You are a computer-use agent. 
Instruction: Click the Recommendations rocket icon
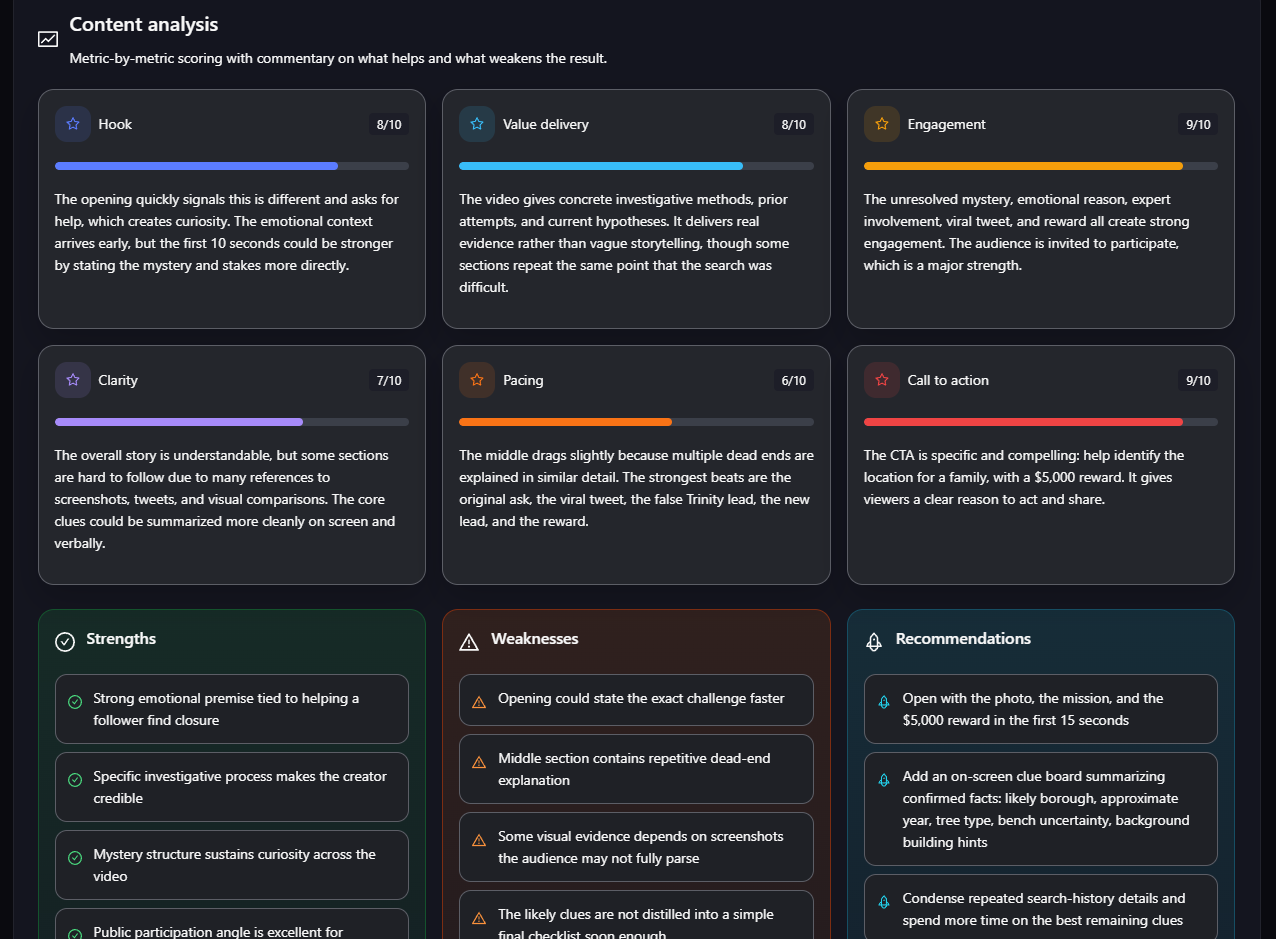(x=874, y=641)
